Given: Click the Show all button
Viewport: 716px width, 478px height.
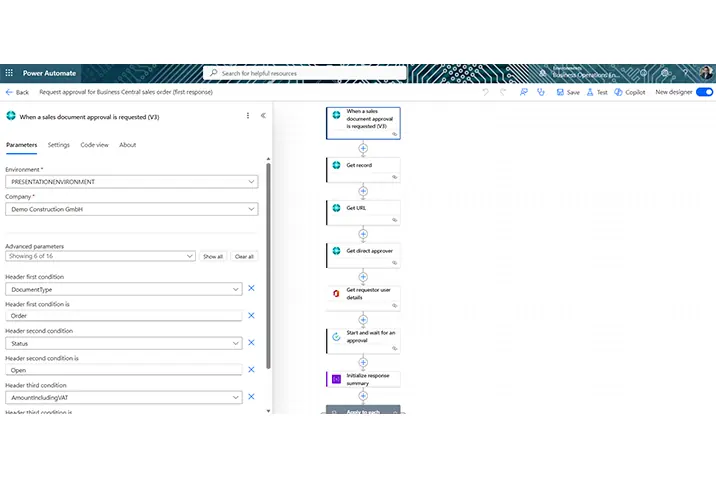Looking at the screenshot, I should pyautogui.click(x=213, y=257).
